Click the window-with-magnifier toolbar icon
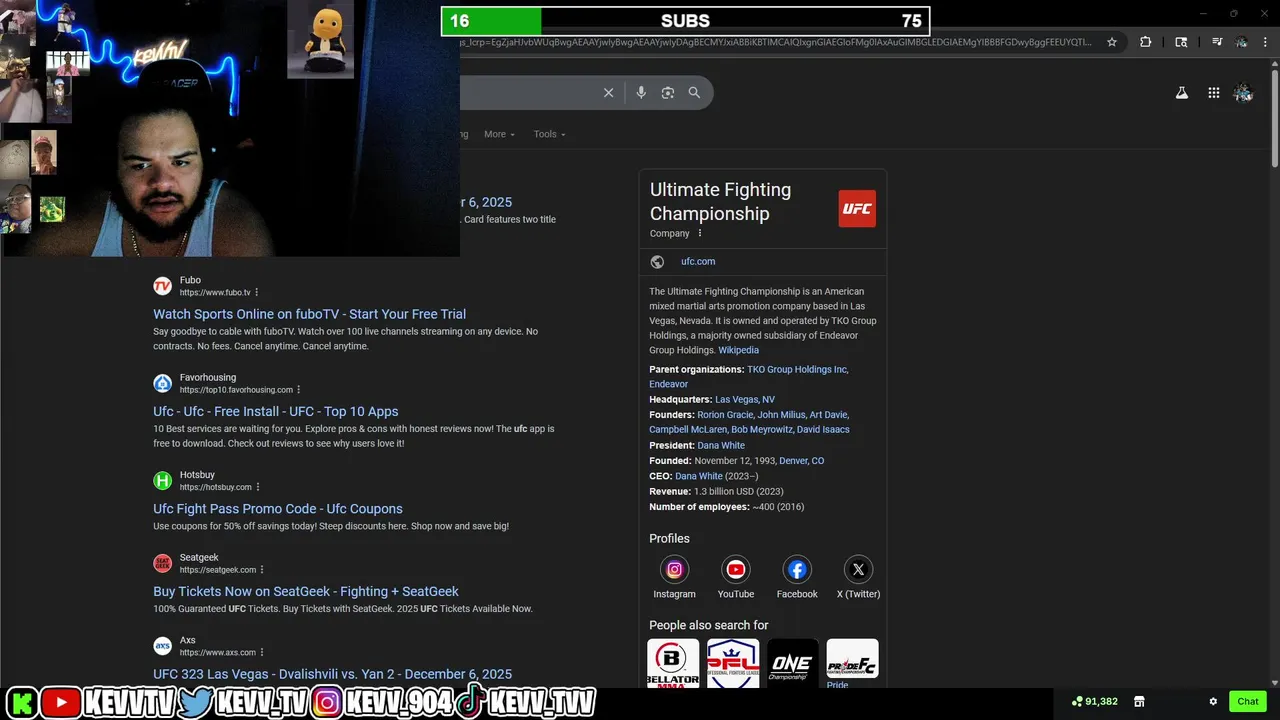The height and width of the screenshot is (720, 1280). [1181, 42]
